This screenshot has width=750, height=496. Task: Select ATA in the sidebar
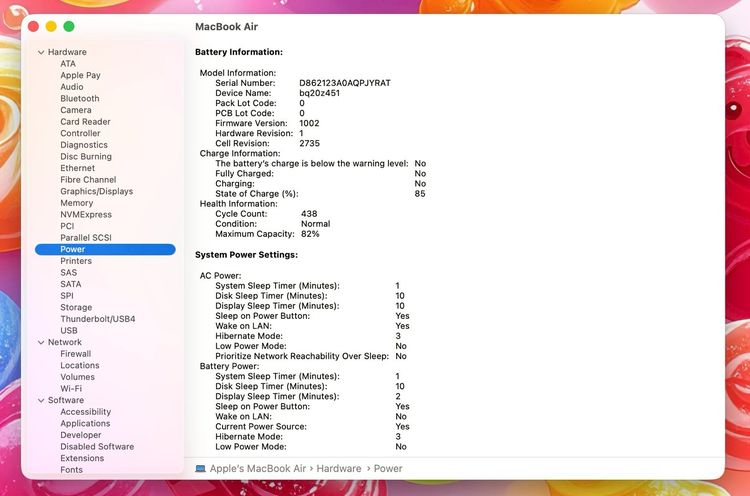tap(68, 64)
